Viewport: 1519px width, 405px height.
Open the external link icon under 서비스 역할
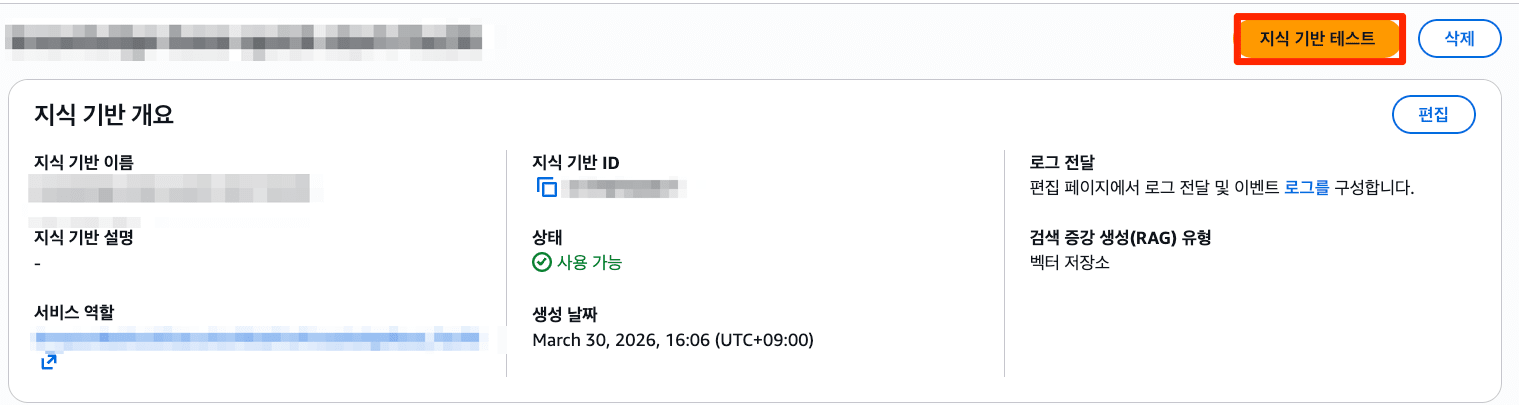click(x=48, y=362)
